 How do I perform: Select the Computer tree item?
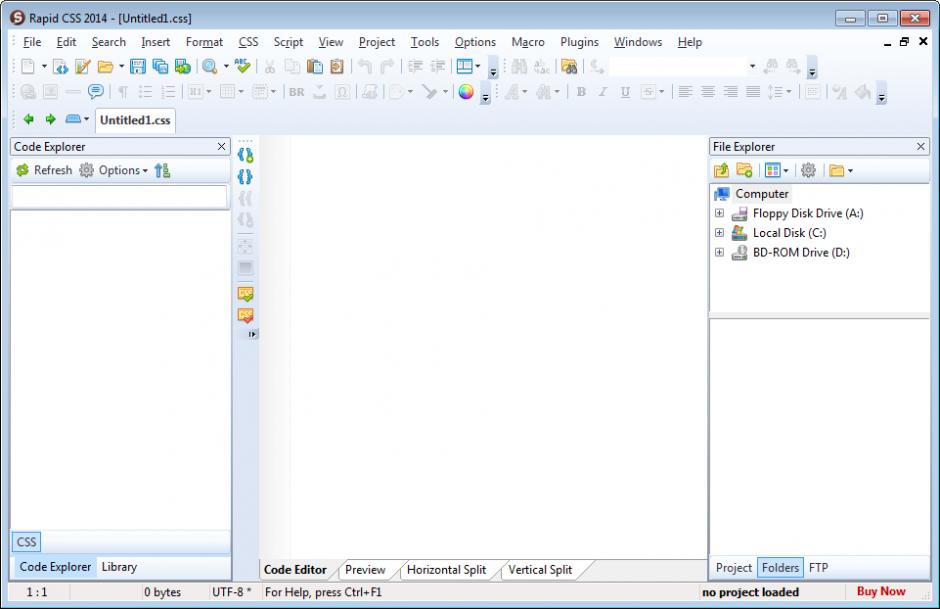761,194
